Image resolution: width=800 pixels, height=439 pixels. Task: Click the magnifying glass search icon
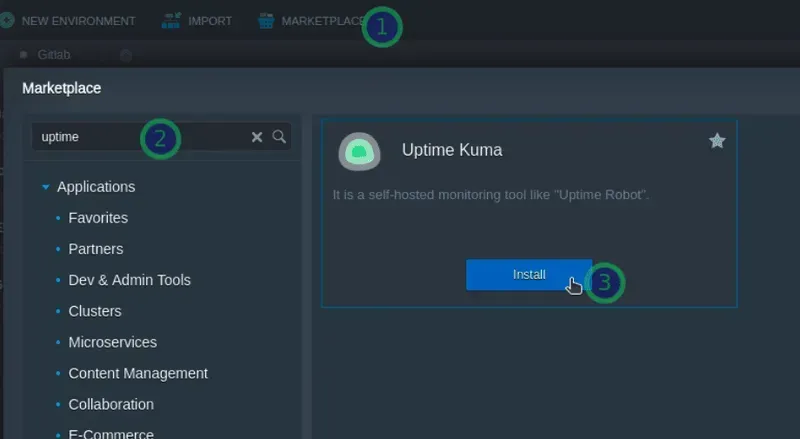pos(280,137)
